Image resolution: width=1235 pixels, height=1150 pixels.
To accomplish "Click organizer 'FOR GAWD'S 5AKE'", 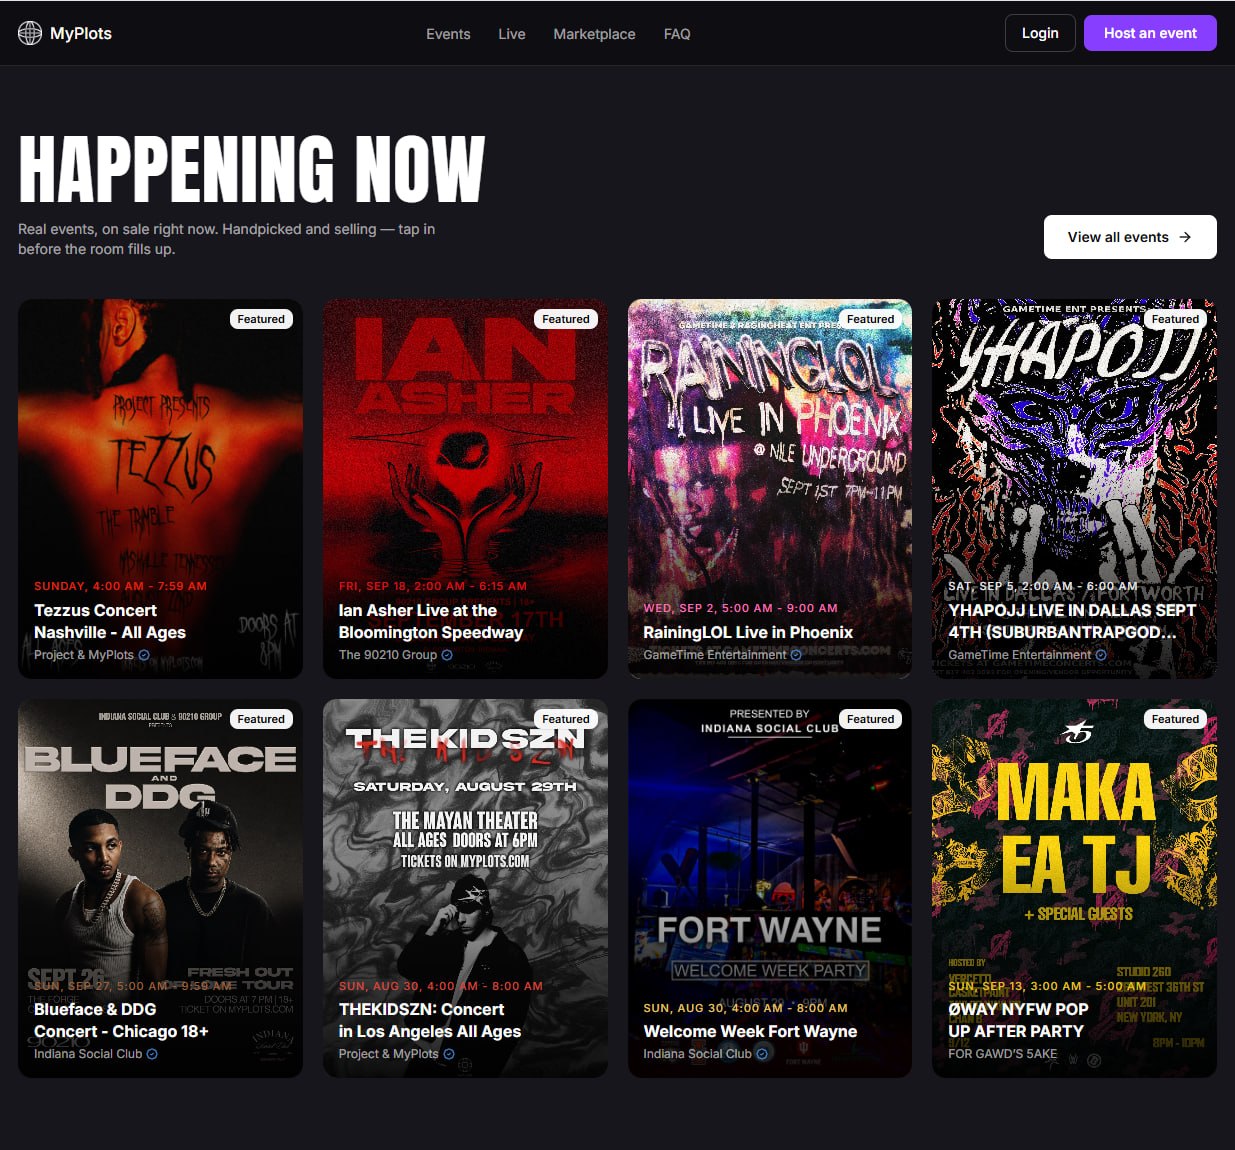I will tap(1002, 1054).
